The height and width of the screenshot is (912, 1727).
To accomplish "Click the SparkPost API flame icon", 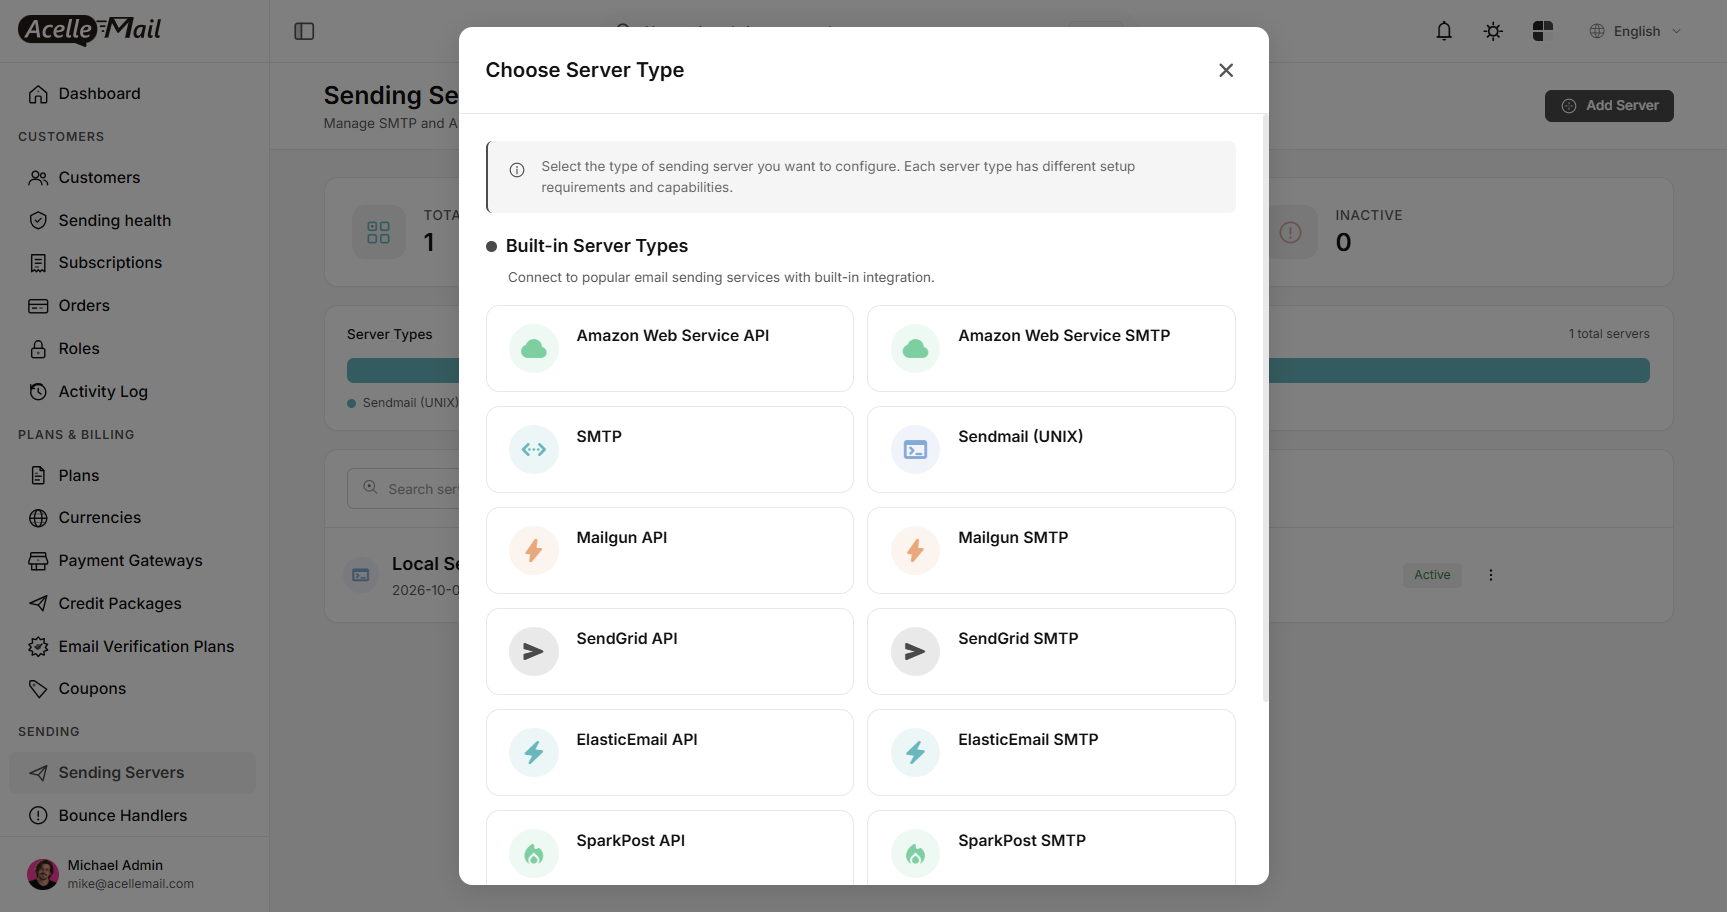I will coord(534,854).
